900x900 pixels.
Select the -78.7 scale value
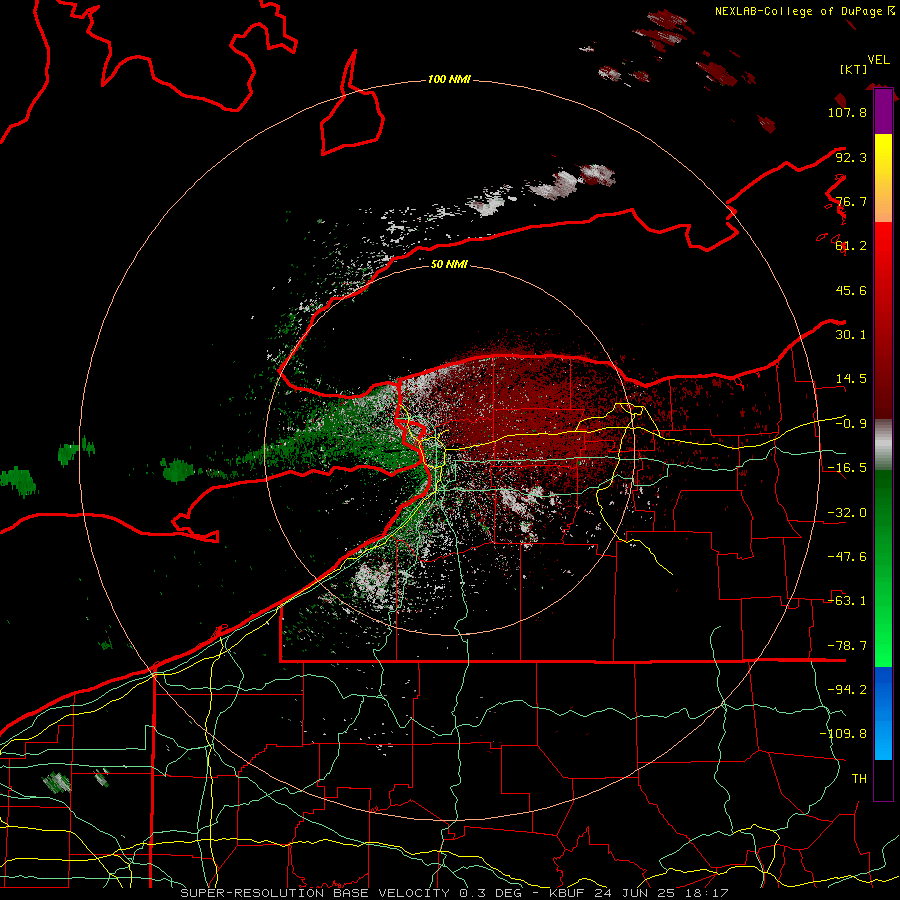(x=847, y=646)
